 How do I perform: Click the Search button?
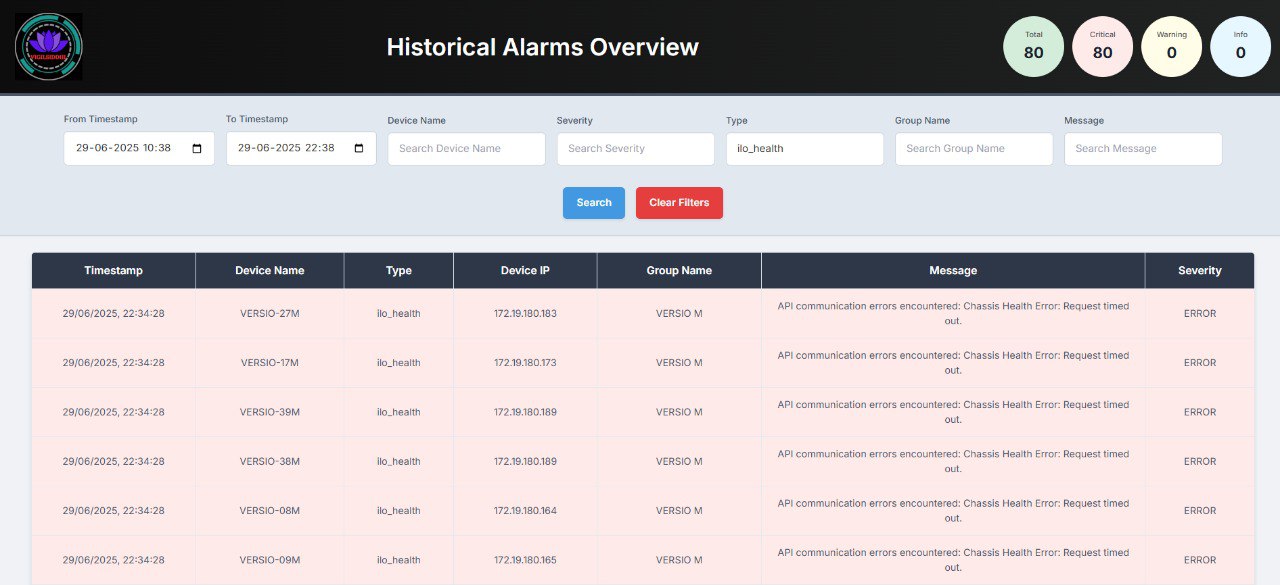pos(593,202)
